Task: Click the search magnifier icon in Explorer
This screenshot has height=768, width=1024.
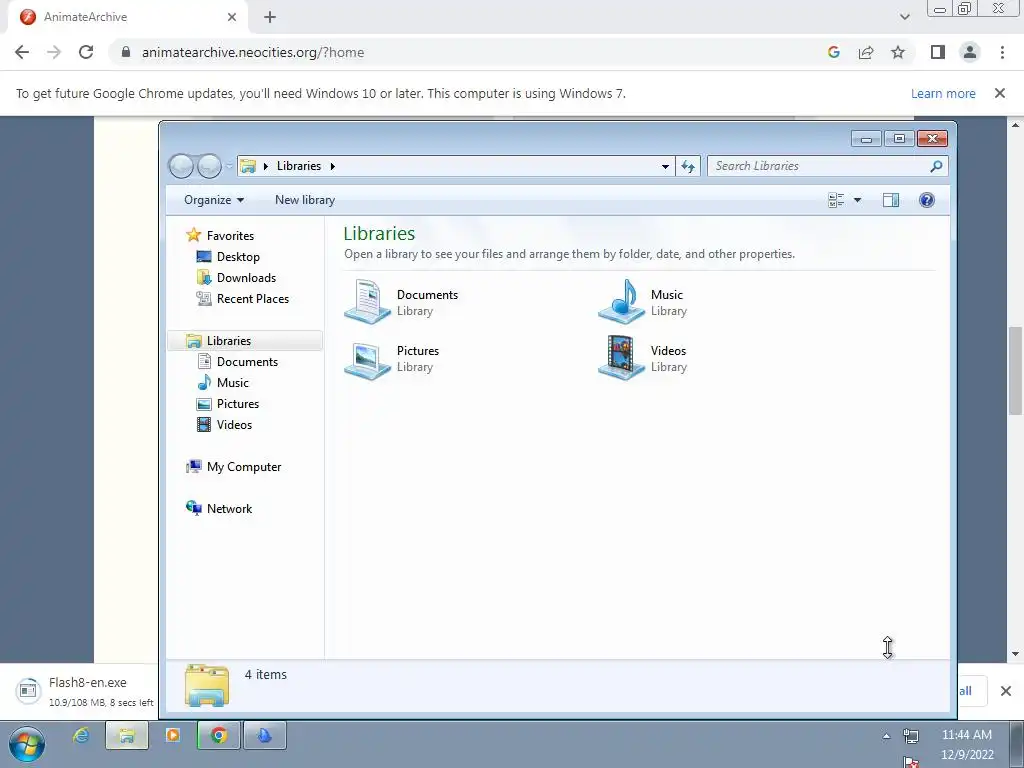Action: pyautogui.click(x=936, y=166)
